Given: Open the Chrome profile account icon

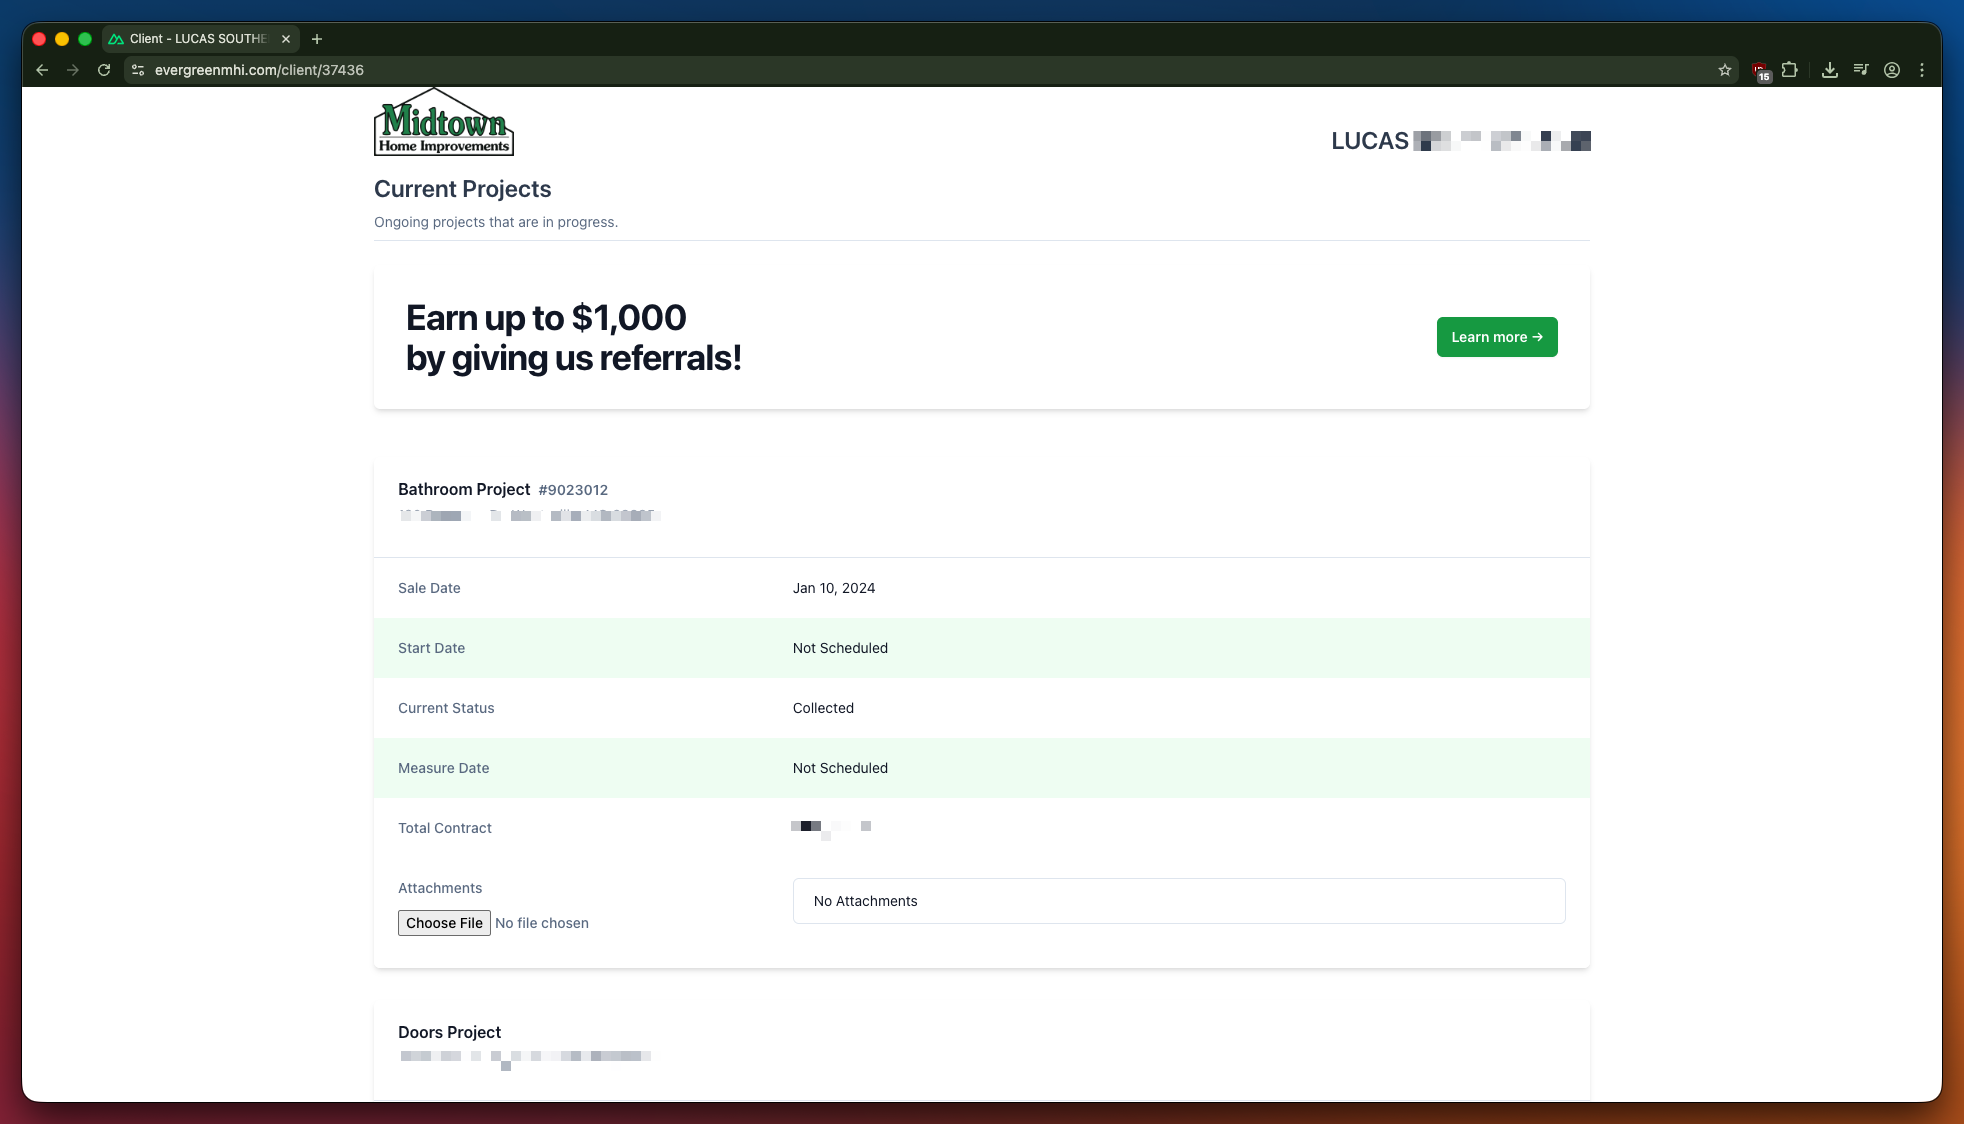Looking at the screenshot, I should point(1892,70).
